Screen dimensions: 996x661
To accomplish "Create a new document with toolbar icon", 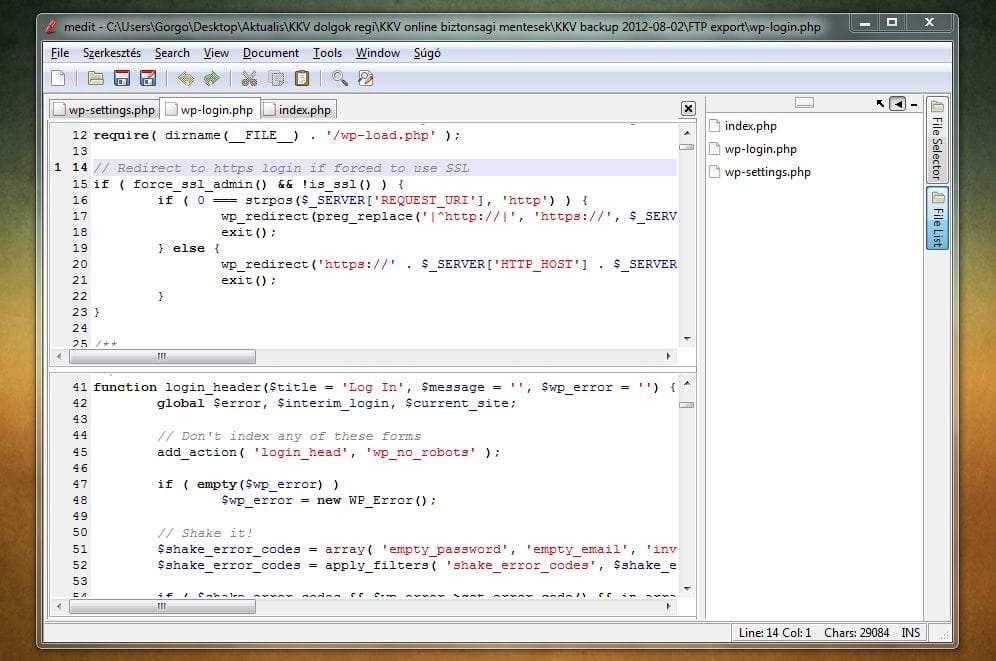I will click(x=58, y=78).
